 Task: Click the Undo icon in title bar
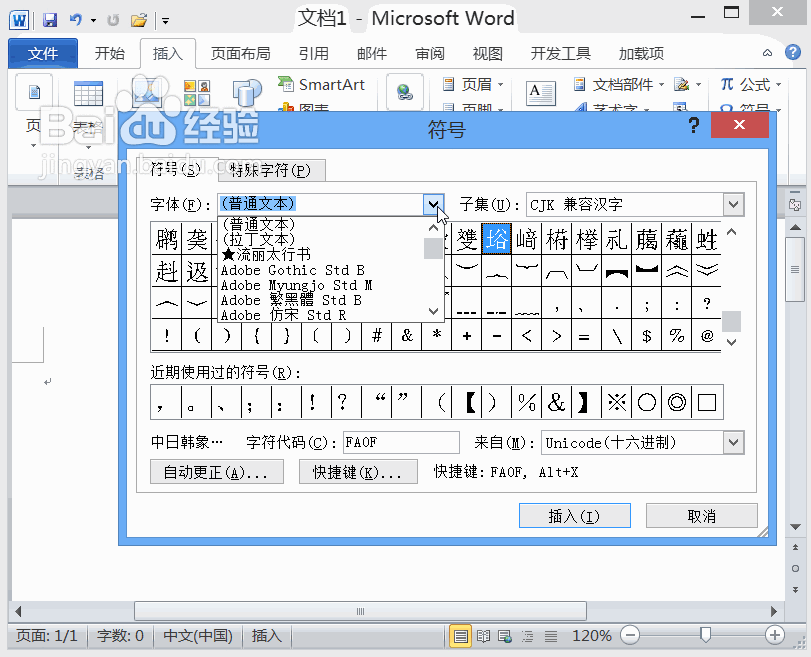tap(76, 20)
